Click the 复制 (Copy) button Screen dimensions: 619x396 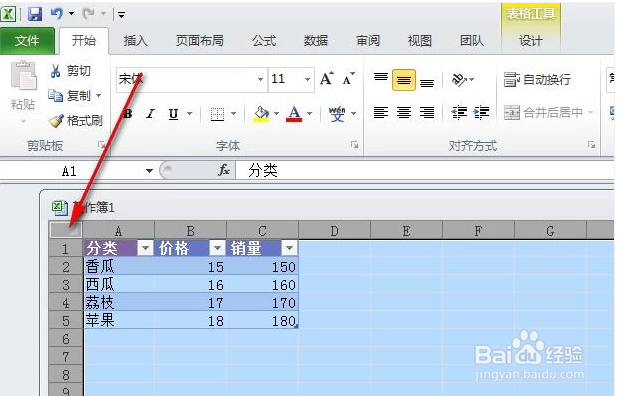[70, 95]
